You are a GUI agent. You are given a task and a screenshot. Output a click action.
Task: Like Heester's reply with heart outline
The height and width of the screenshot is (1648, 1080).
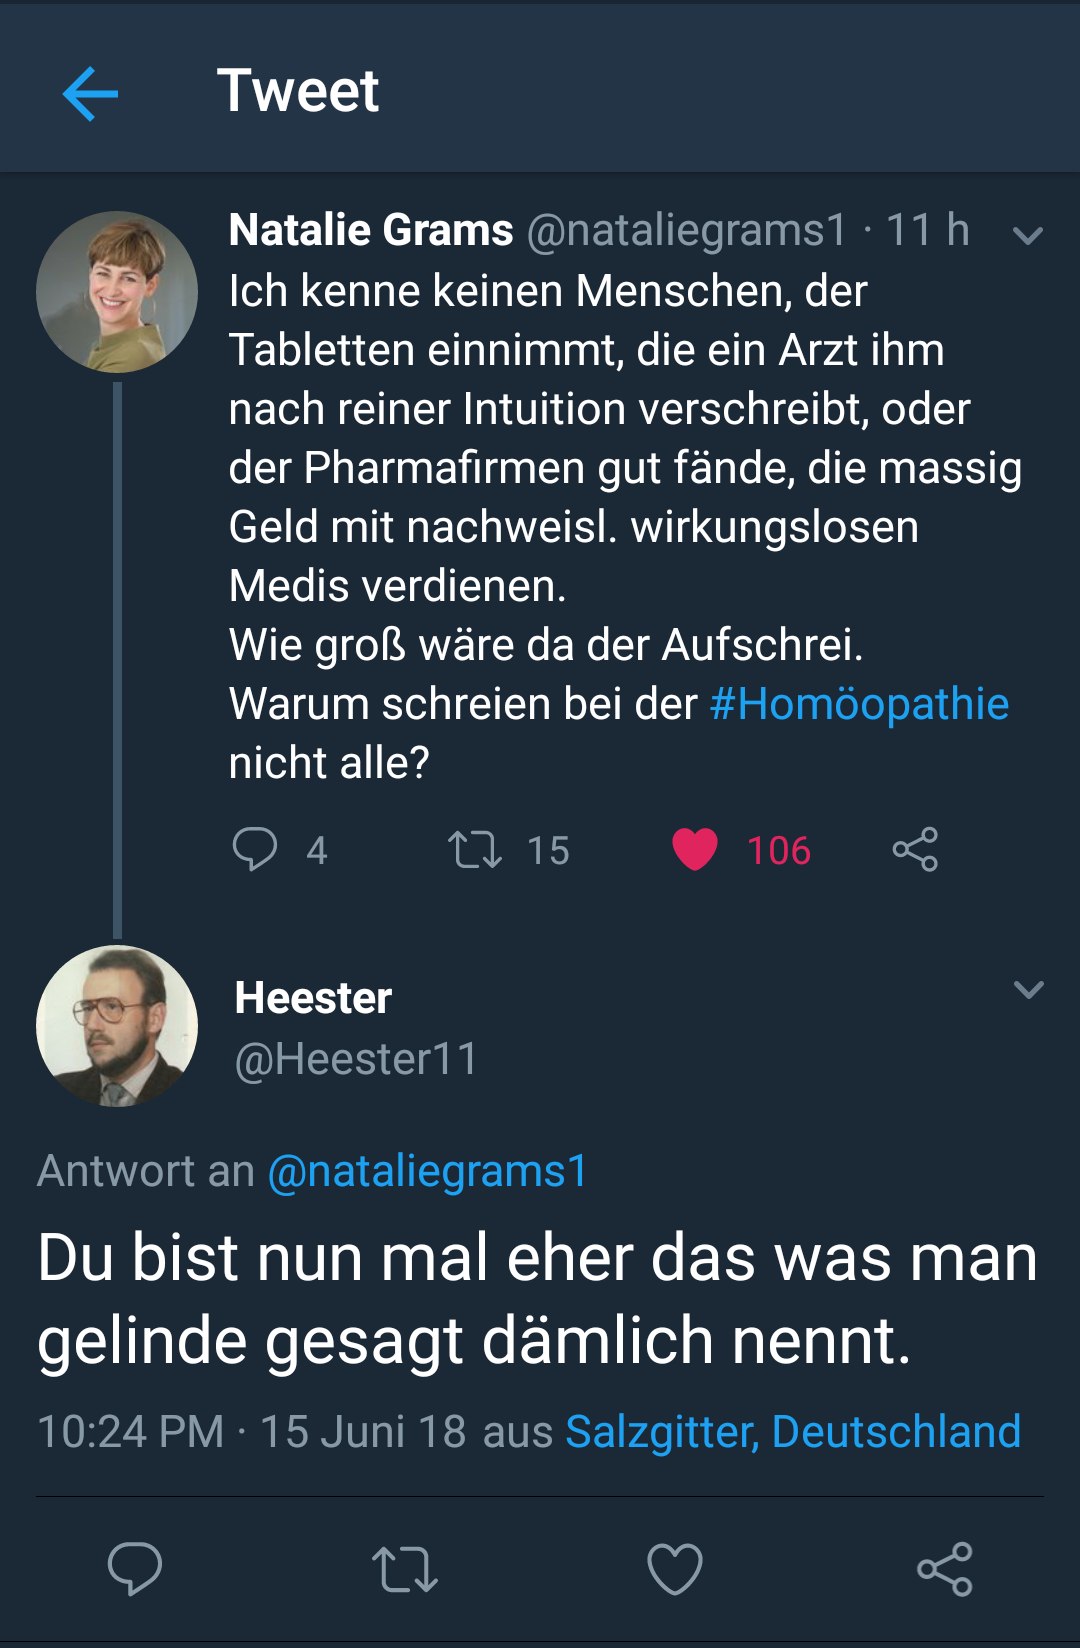(675, 1568)
